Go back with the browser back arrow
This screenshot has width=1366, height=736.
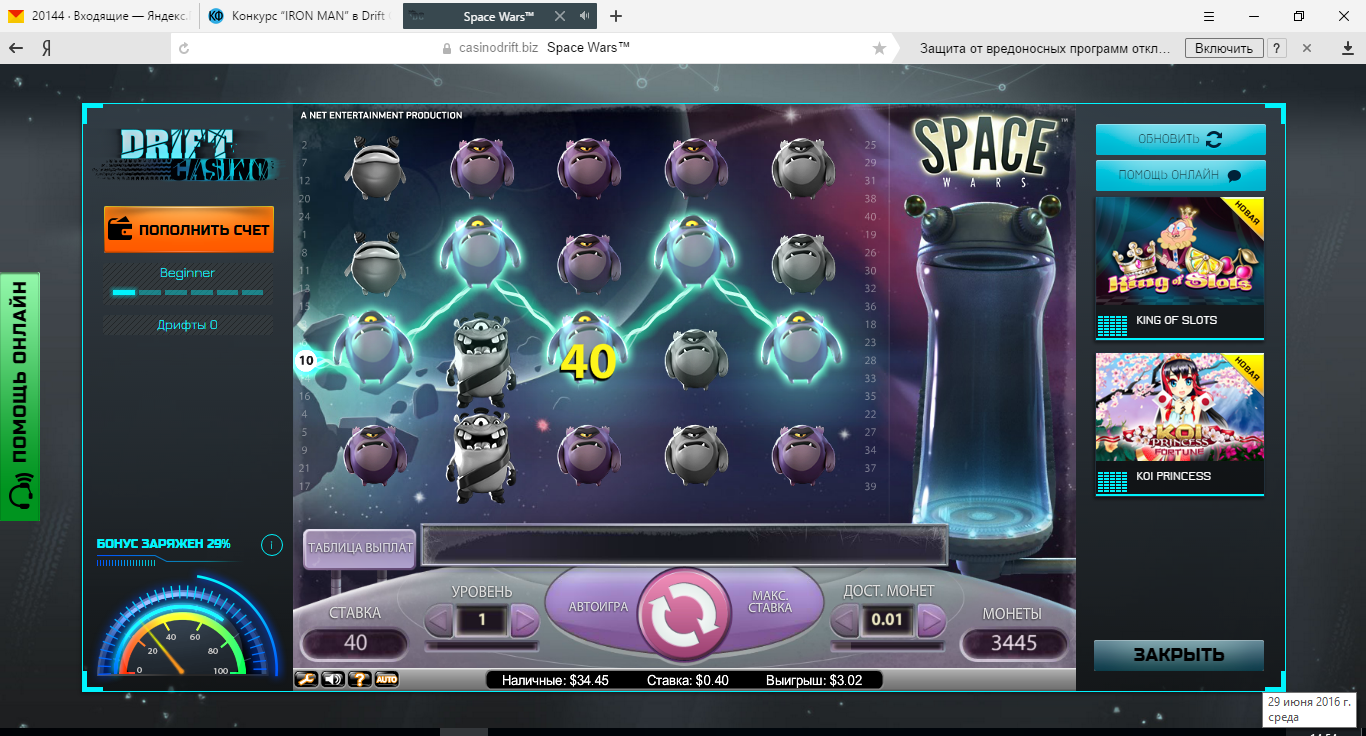[x=16, y=48]
